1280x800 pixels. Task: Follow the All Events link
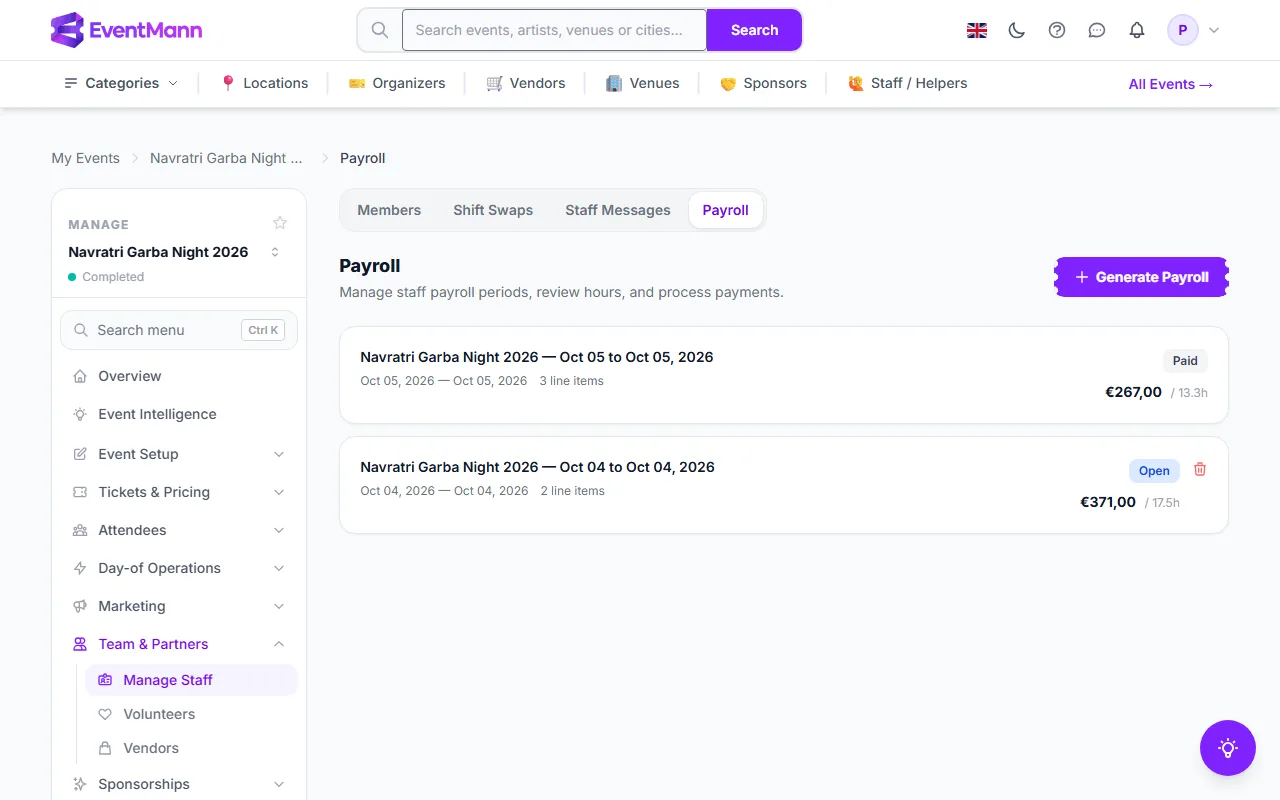point(1171,84)
